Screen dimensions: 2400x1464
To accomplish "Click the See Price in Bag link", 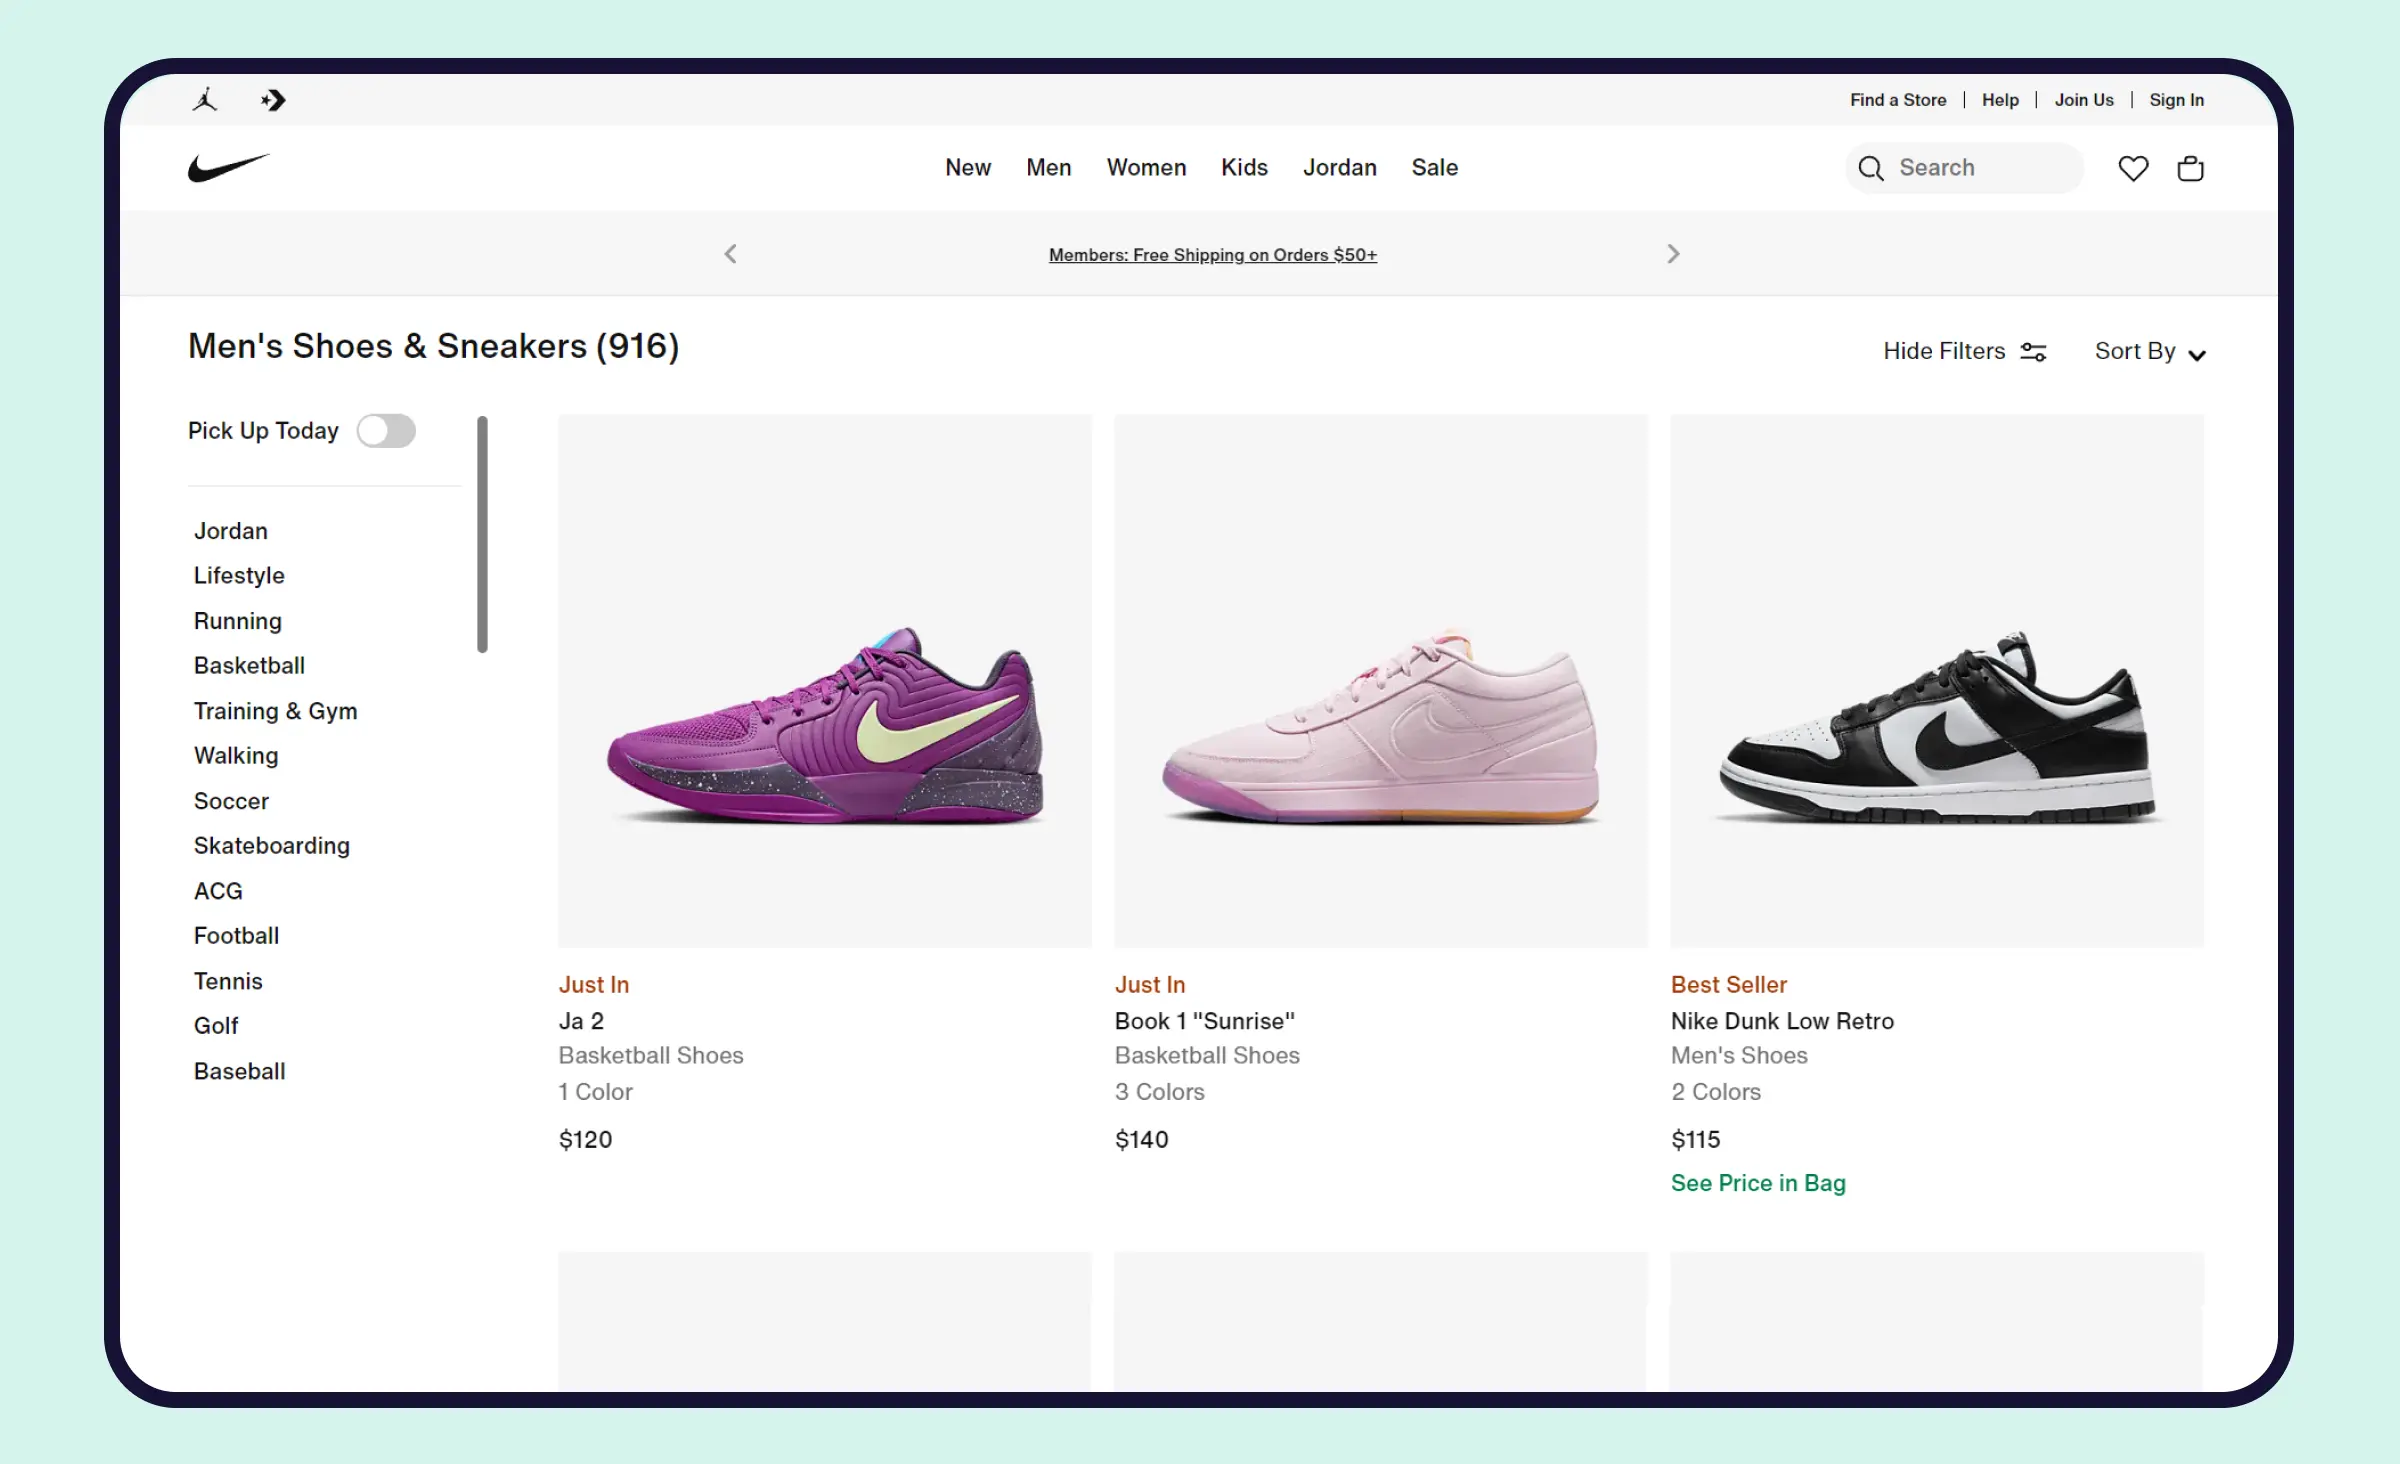I will 1758,1183.
